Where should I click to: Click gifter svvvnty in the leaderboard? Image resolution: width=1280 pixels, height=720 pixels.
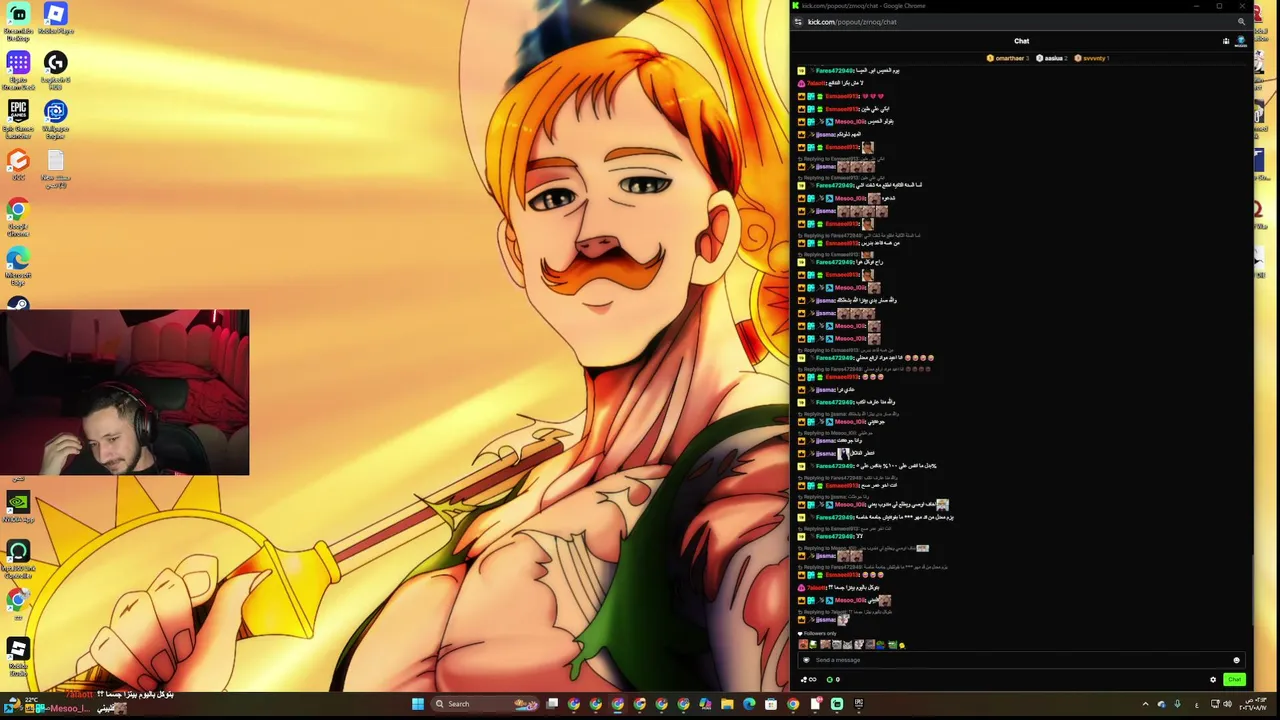1091,58
